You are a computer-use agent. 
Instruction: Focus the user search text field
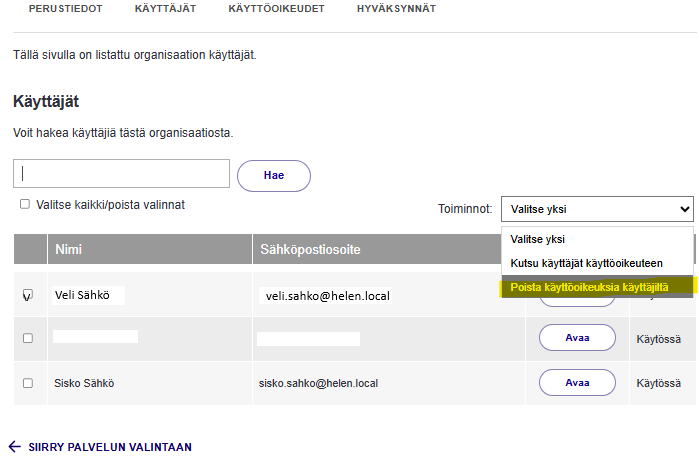pos(122,174)
